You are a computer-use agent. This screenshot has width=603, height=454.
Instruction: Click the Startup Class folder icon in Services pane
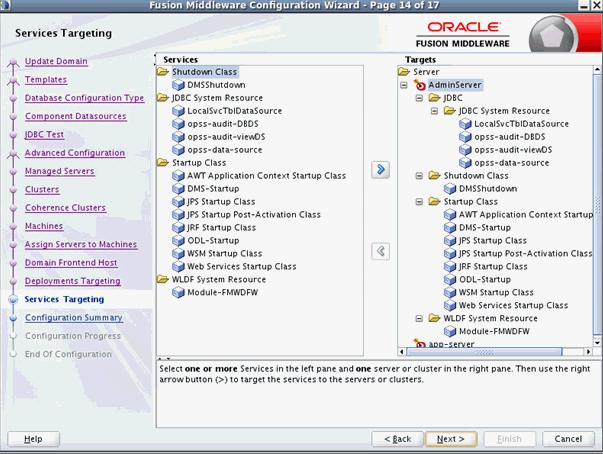(163, 163)
